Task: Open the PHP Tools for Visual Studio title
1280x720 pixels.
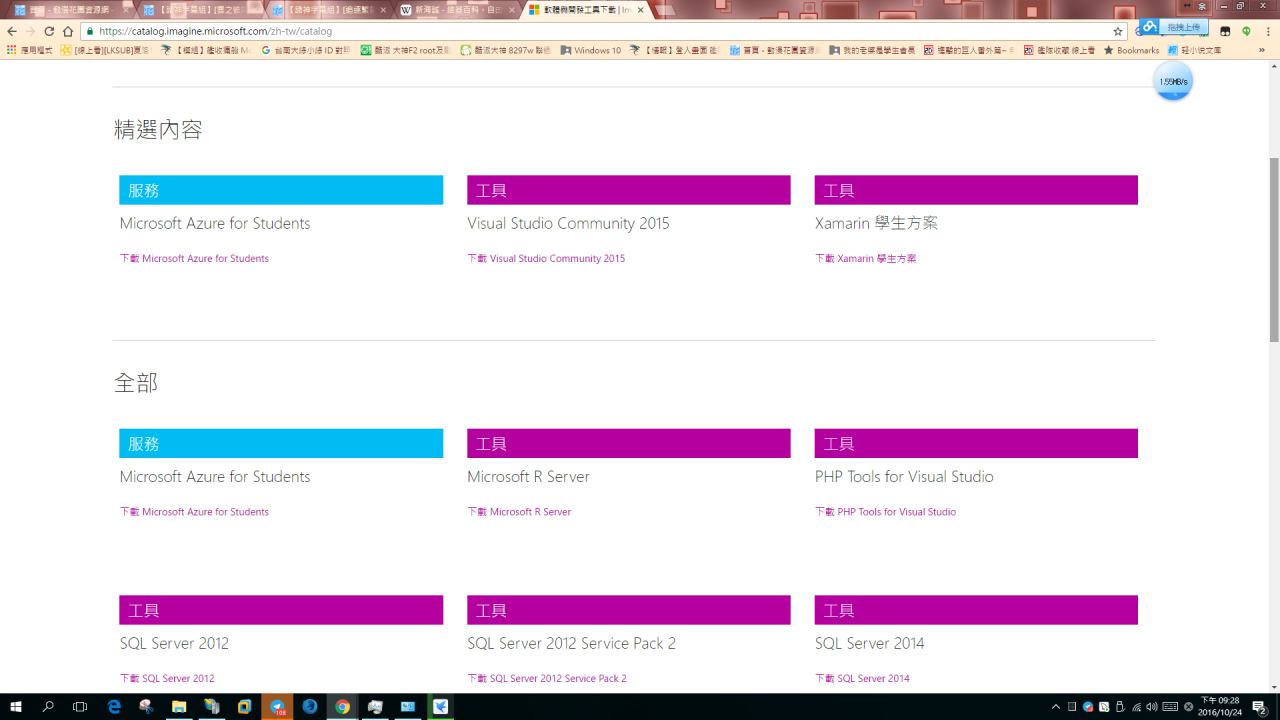Action: pos(904,477)
